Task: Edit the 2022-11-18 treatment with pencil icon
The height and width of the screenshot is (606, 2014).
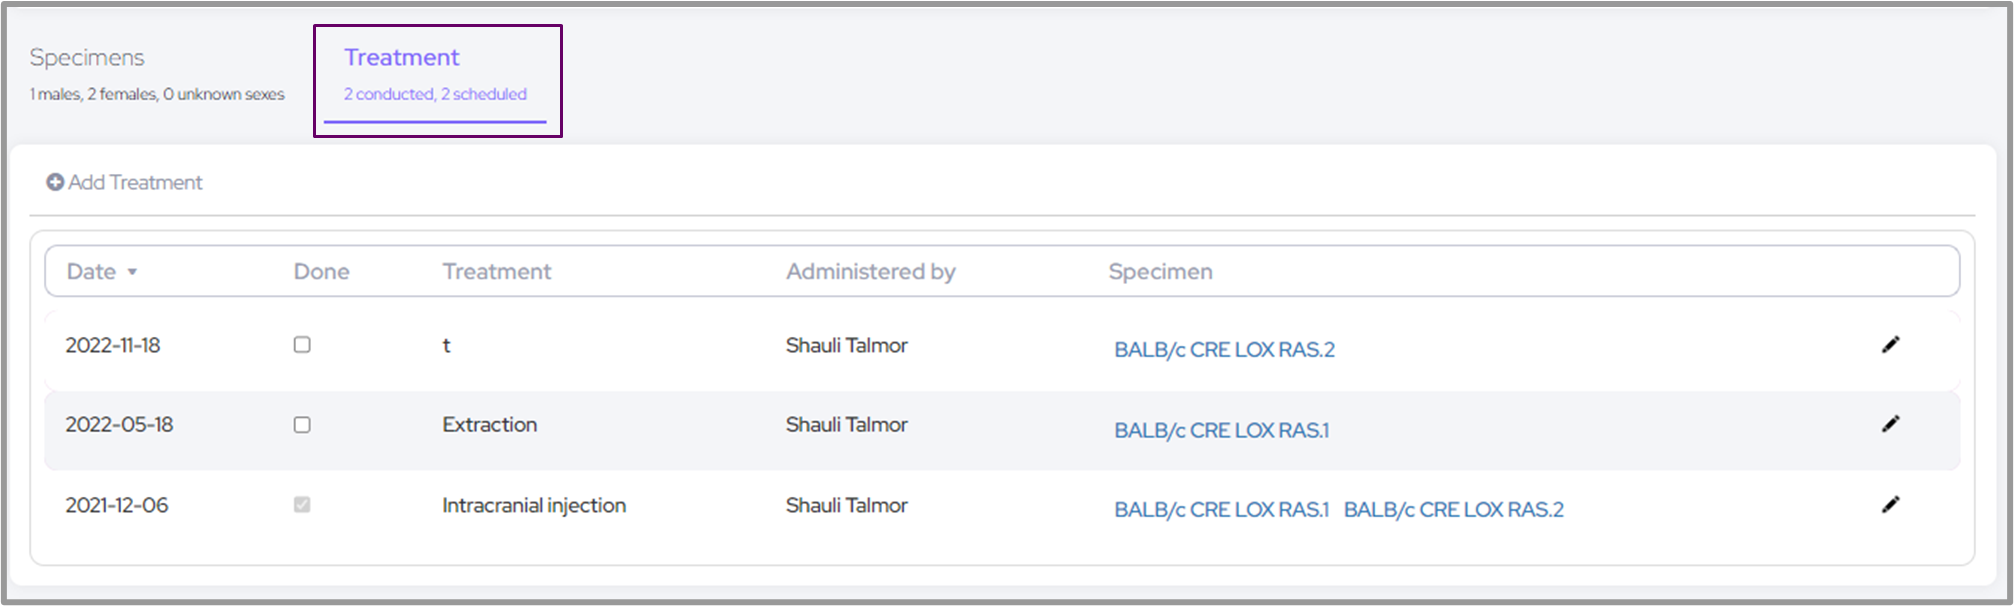Action: [1890, 345]
